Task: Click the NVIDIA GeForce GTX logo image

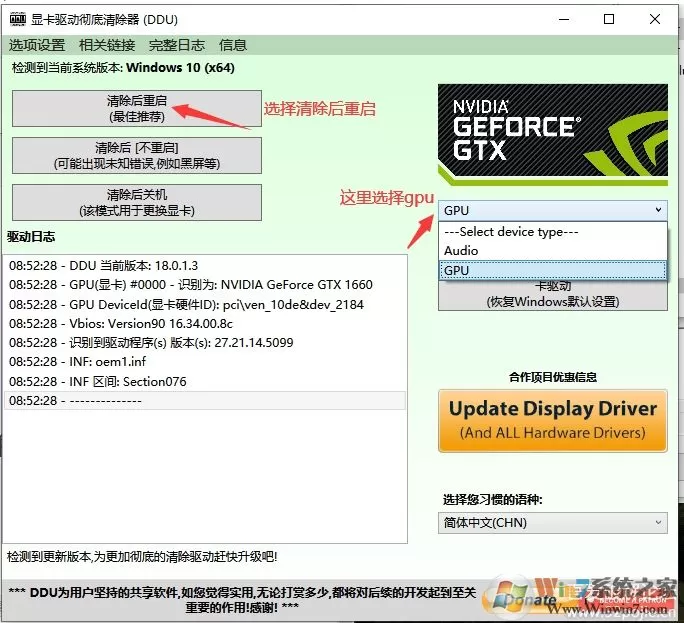Action: 553,135
